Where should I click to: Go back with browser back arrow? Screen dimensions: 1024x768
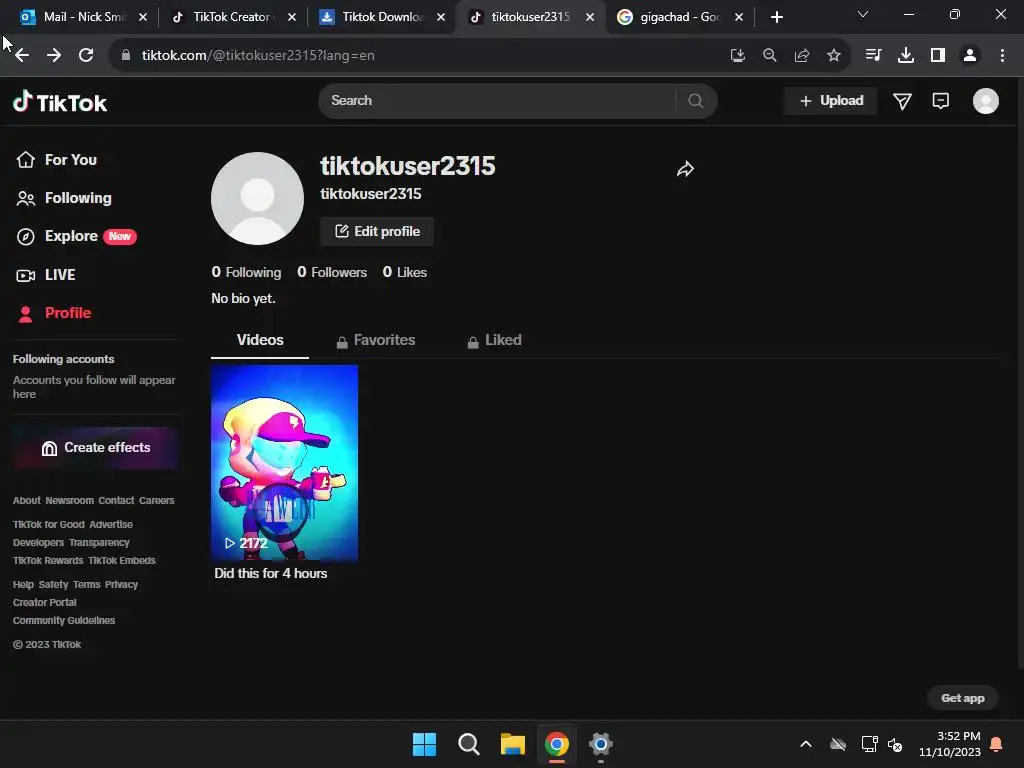(22, 56)
